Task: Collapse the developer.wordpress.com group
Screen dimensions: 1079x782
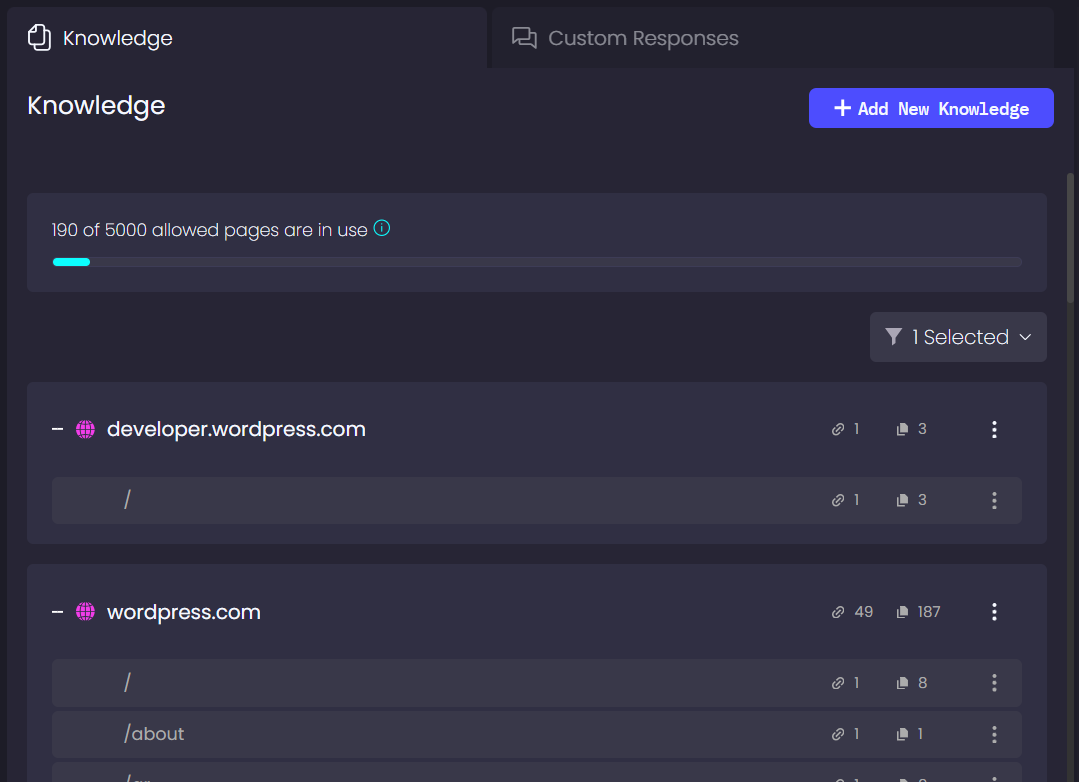Action: [58, 430]
